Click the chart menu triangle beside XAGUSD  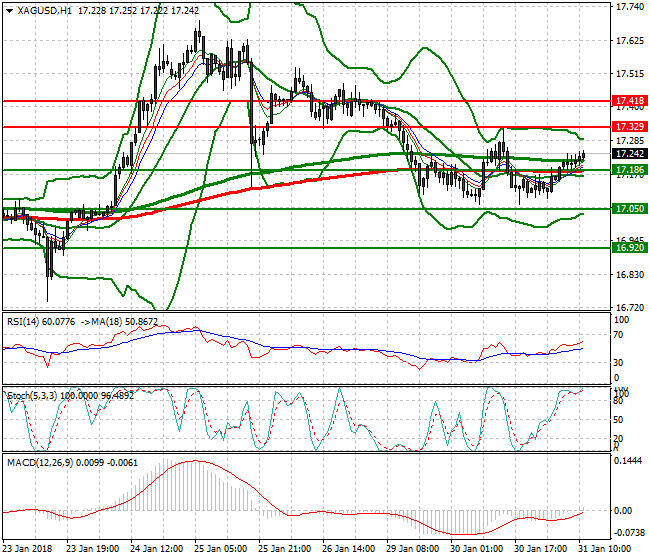10,11
